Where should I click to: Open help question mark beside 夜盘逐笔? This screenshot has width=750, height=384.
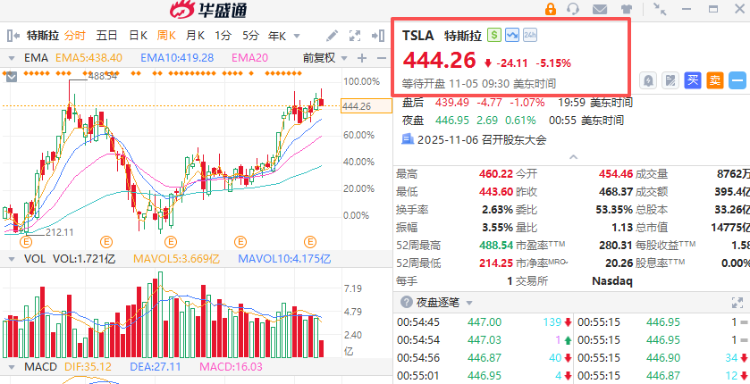(407, 302)
